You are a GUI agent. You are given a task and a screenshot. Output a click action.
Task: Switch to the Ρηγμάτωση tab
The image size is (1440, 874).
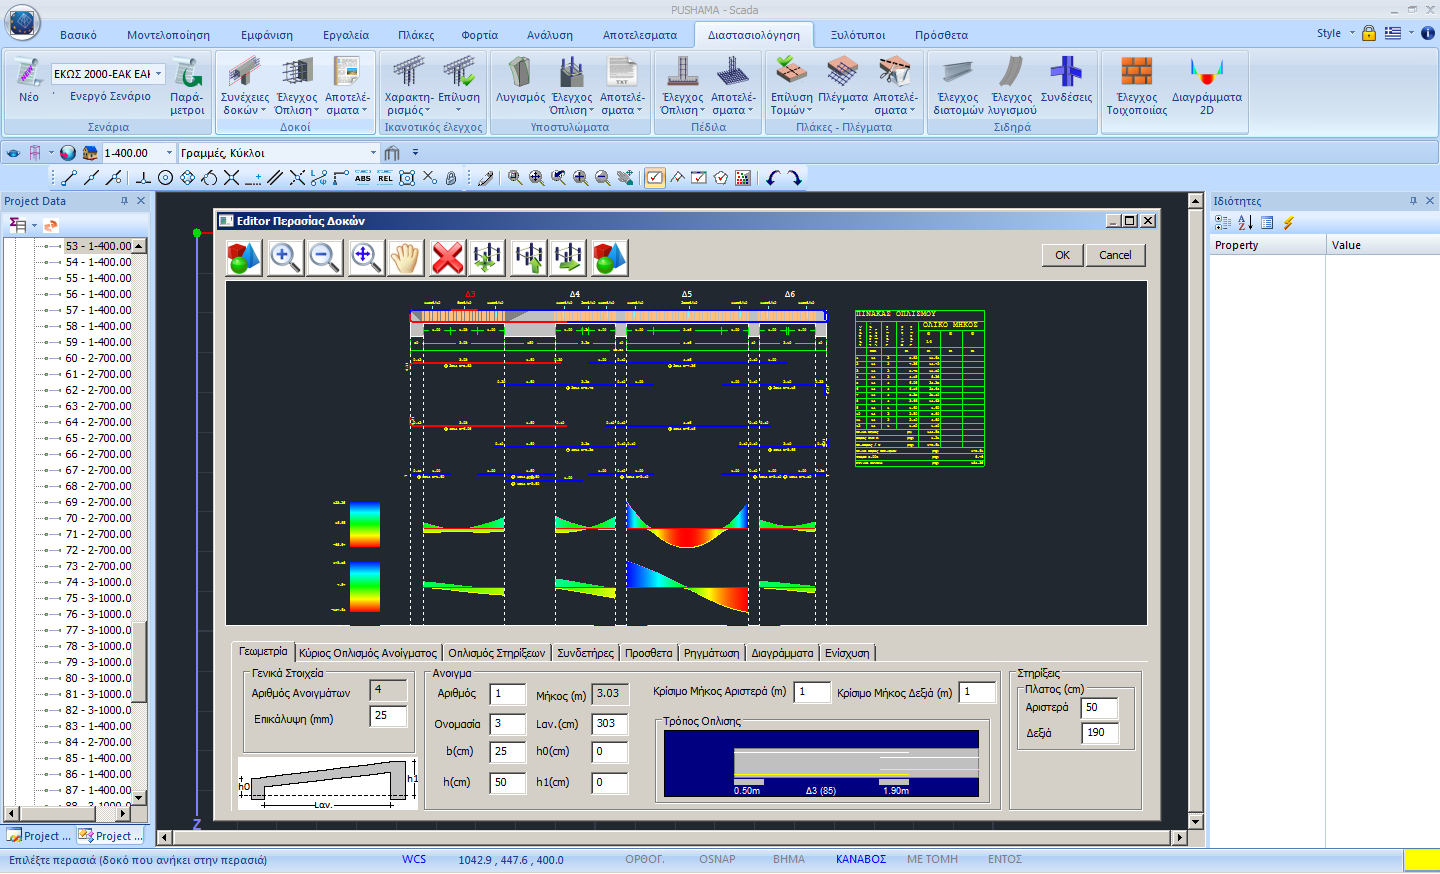click(x=712, y=653)
